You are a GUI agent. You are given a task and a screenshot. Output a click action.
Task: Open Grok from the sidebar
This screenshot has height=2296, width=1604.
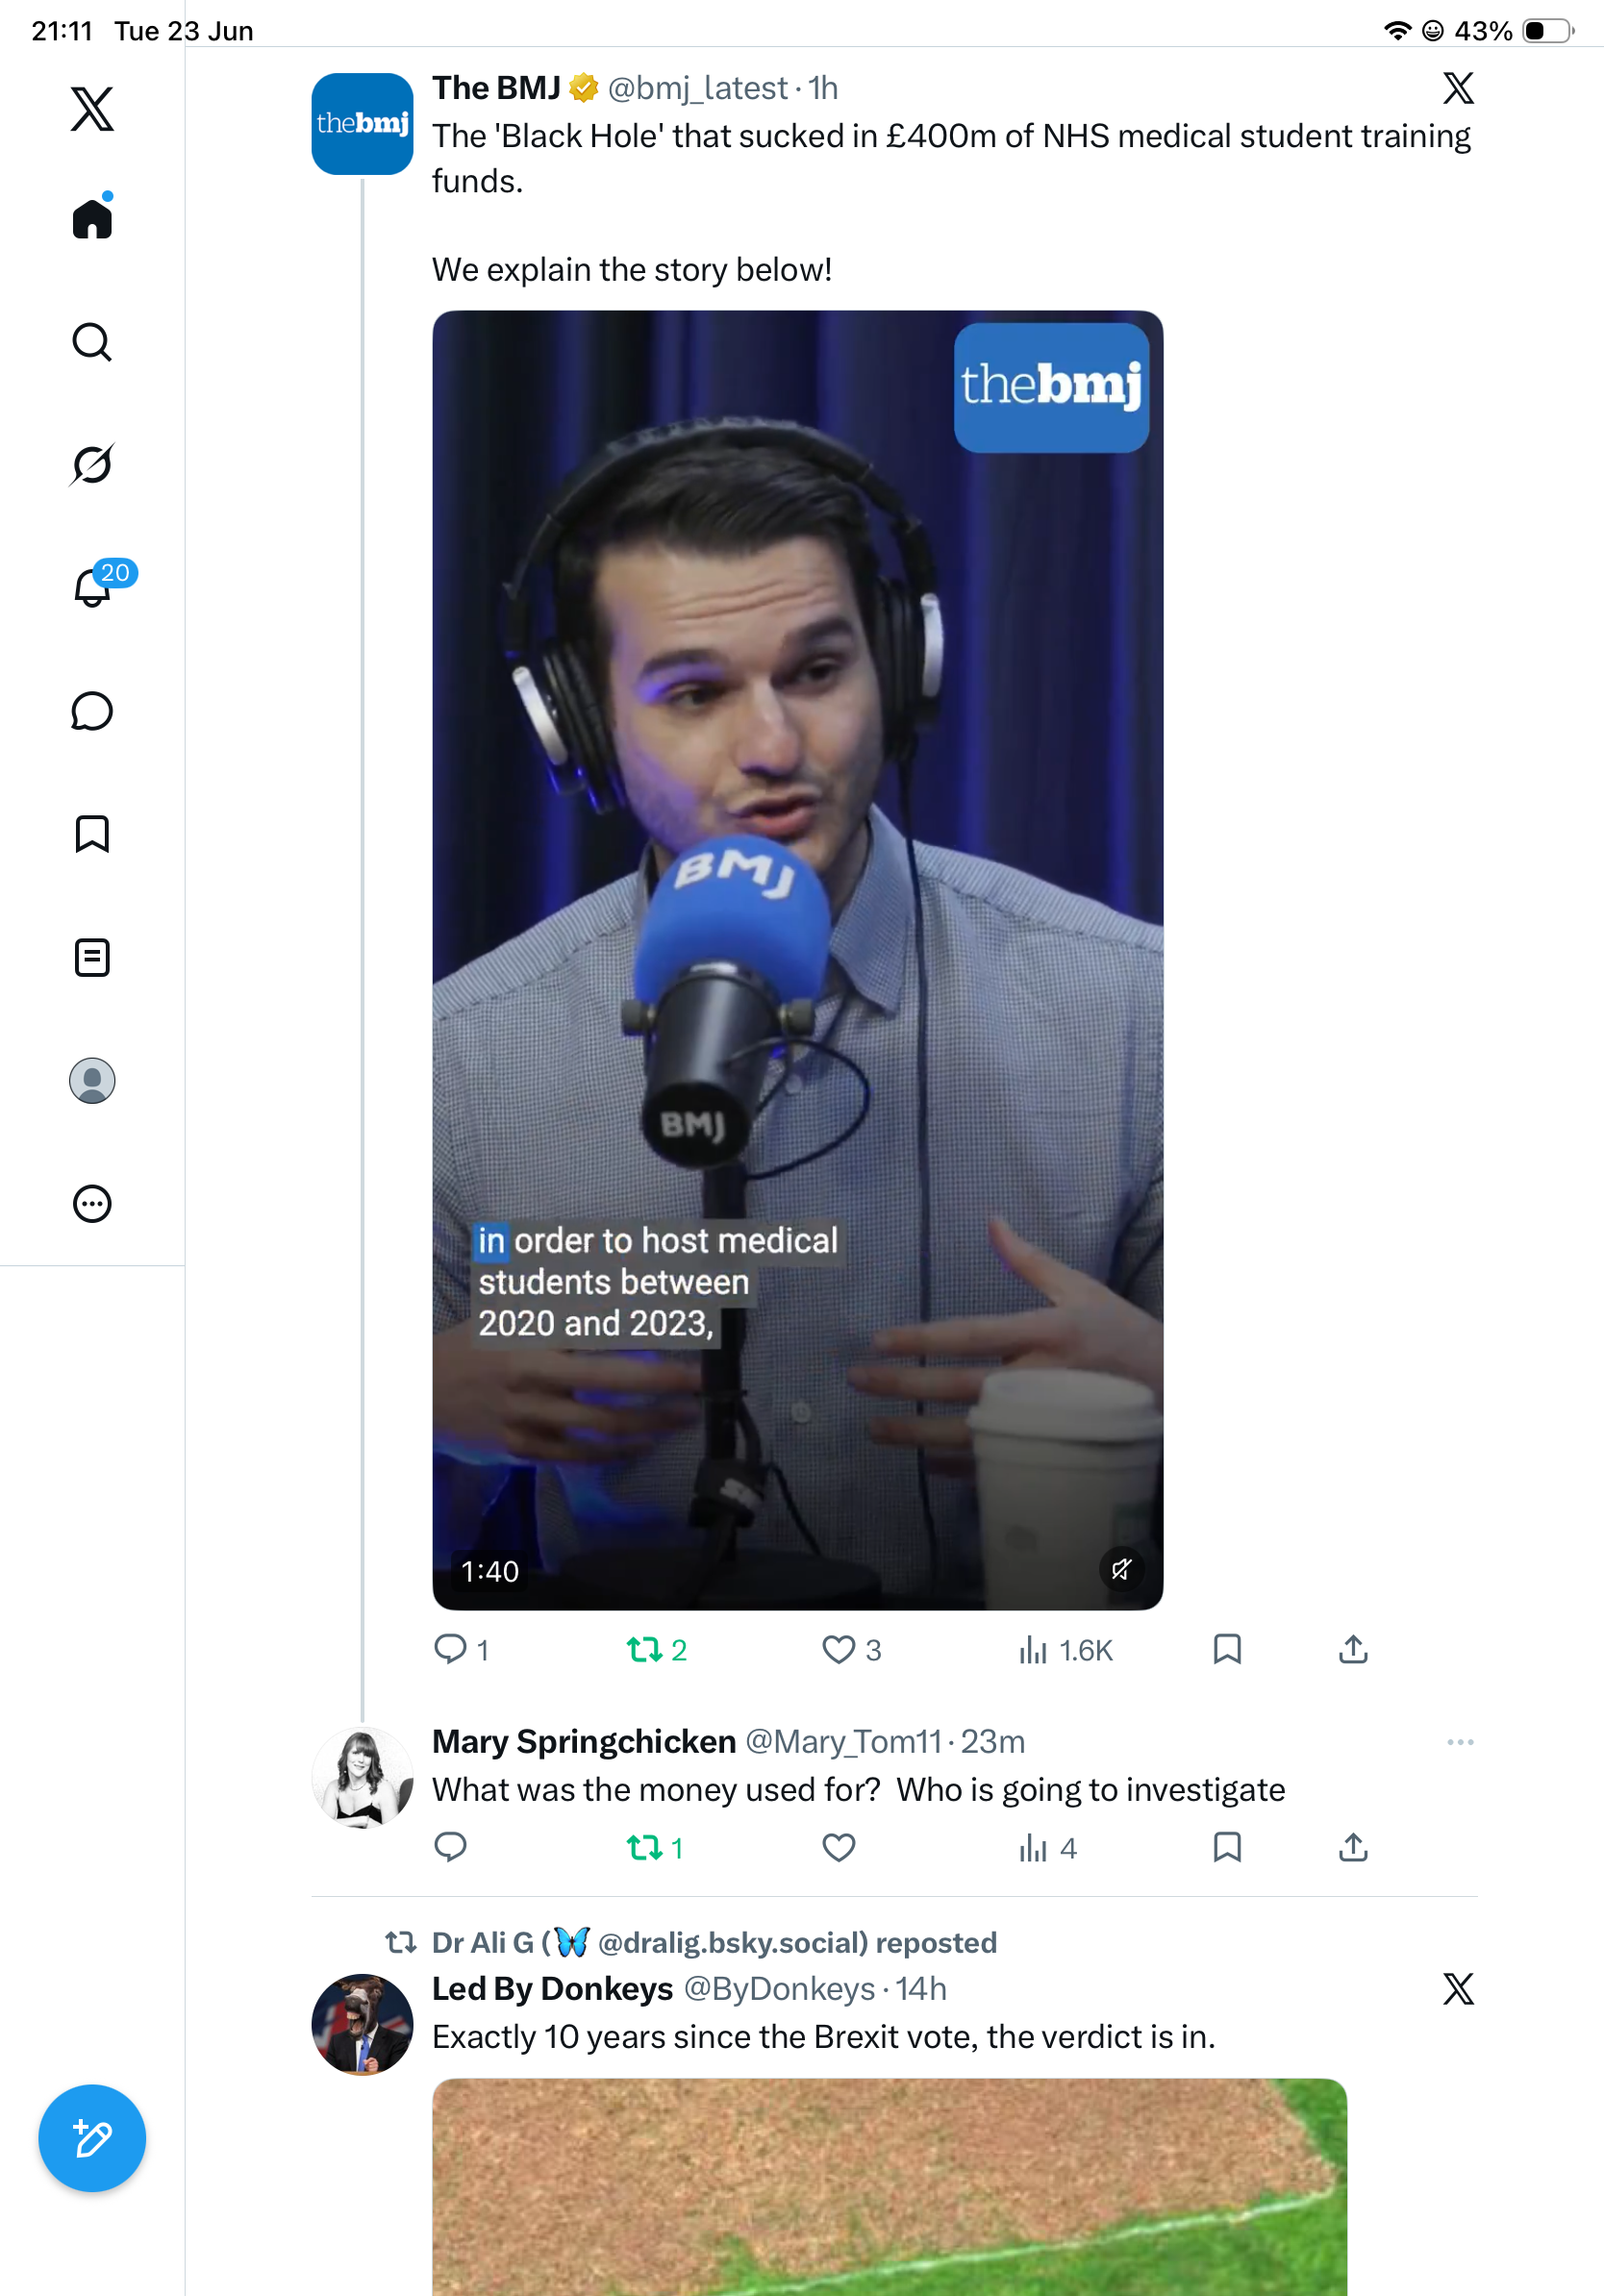[x=92, y=464]
